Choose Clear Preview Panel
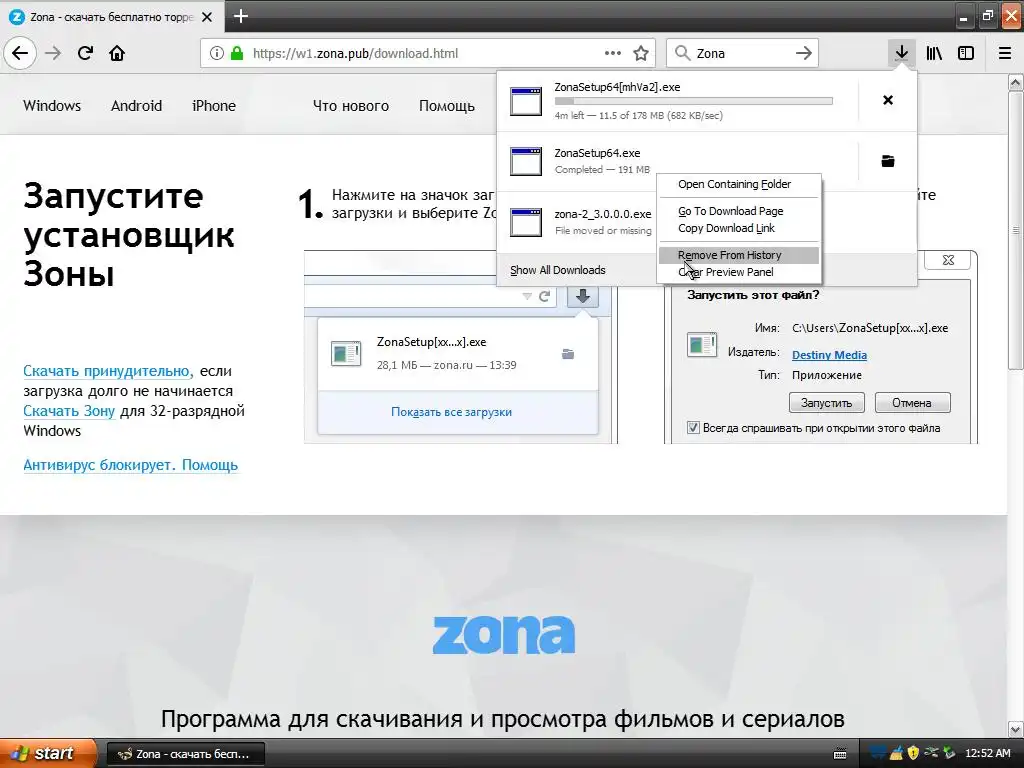Image resolution: width=1024 pixels, height=768 pixels. [739, 272]
